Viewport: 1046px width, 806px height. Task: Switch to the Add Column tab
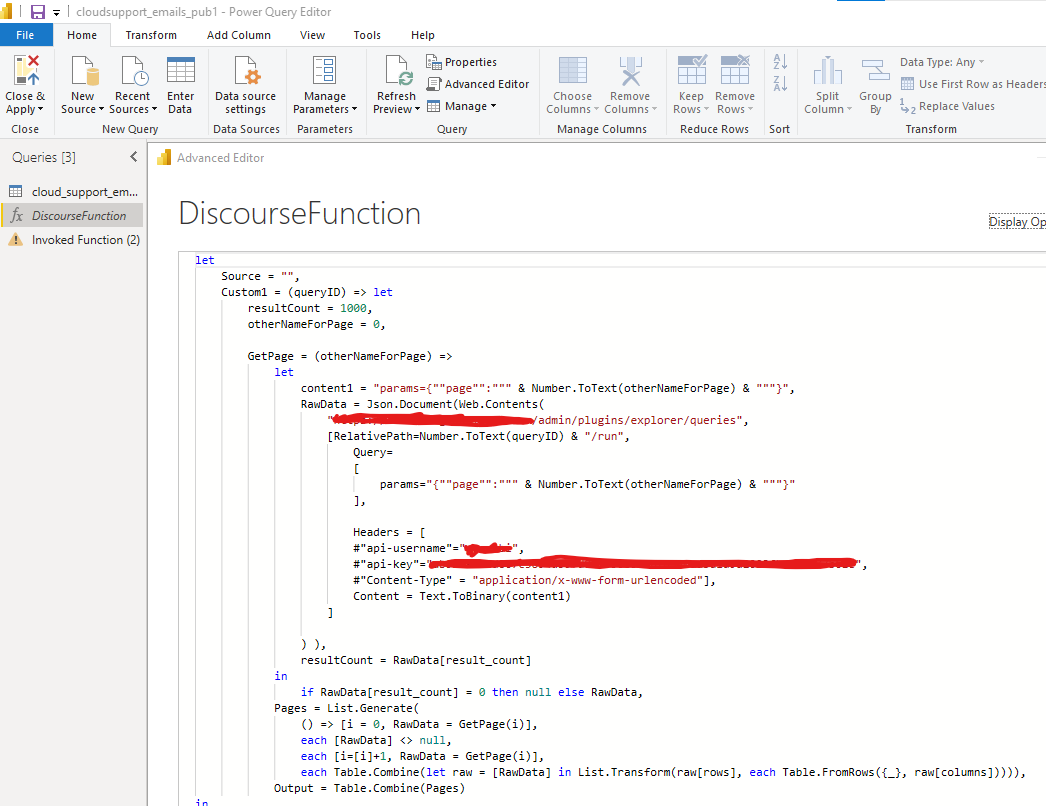tap(238, 35)
